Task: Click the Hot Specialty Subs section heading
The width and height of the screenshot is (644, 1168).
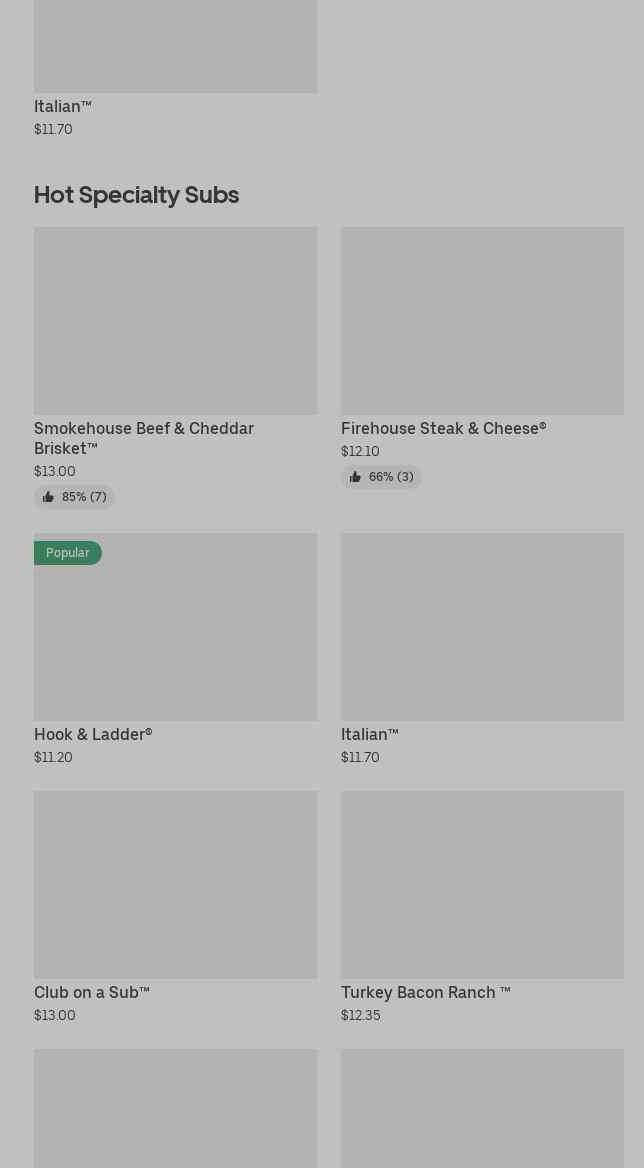Action: (136, 195)
